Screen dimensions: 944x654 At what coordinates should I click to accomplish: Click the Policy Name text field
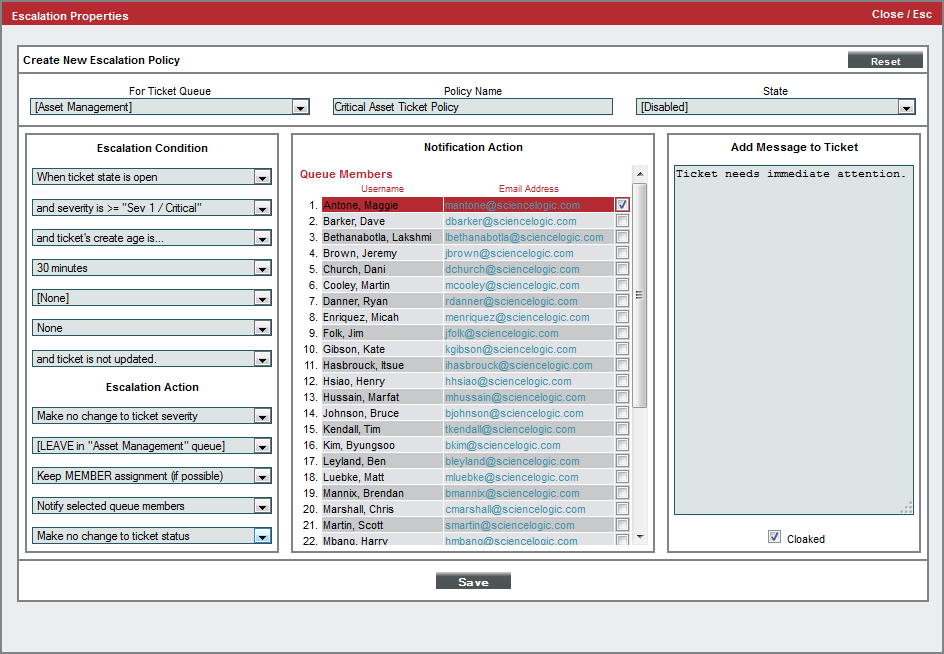472,107
